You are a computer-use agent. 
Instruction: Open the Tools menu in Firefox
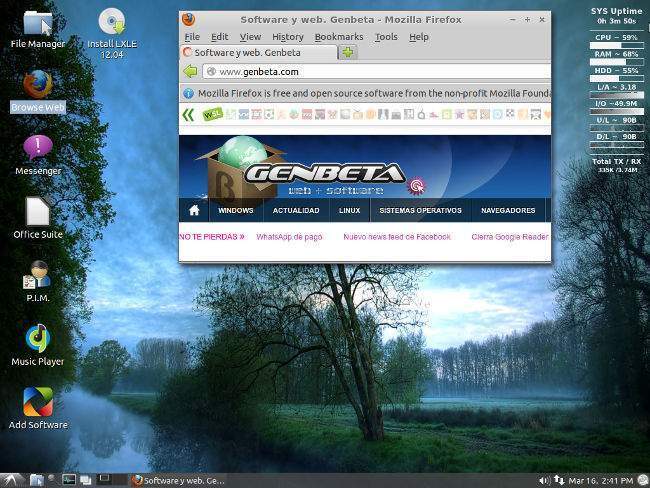pos(386,37)
